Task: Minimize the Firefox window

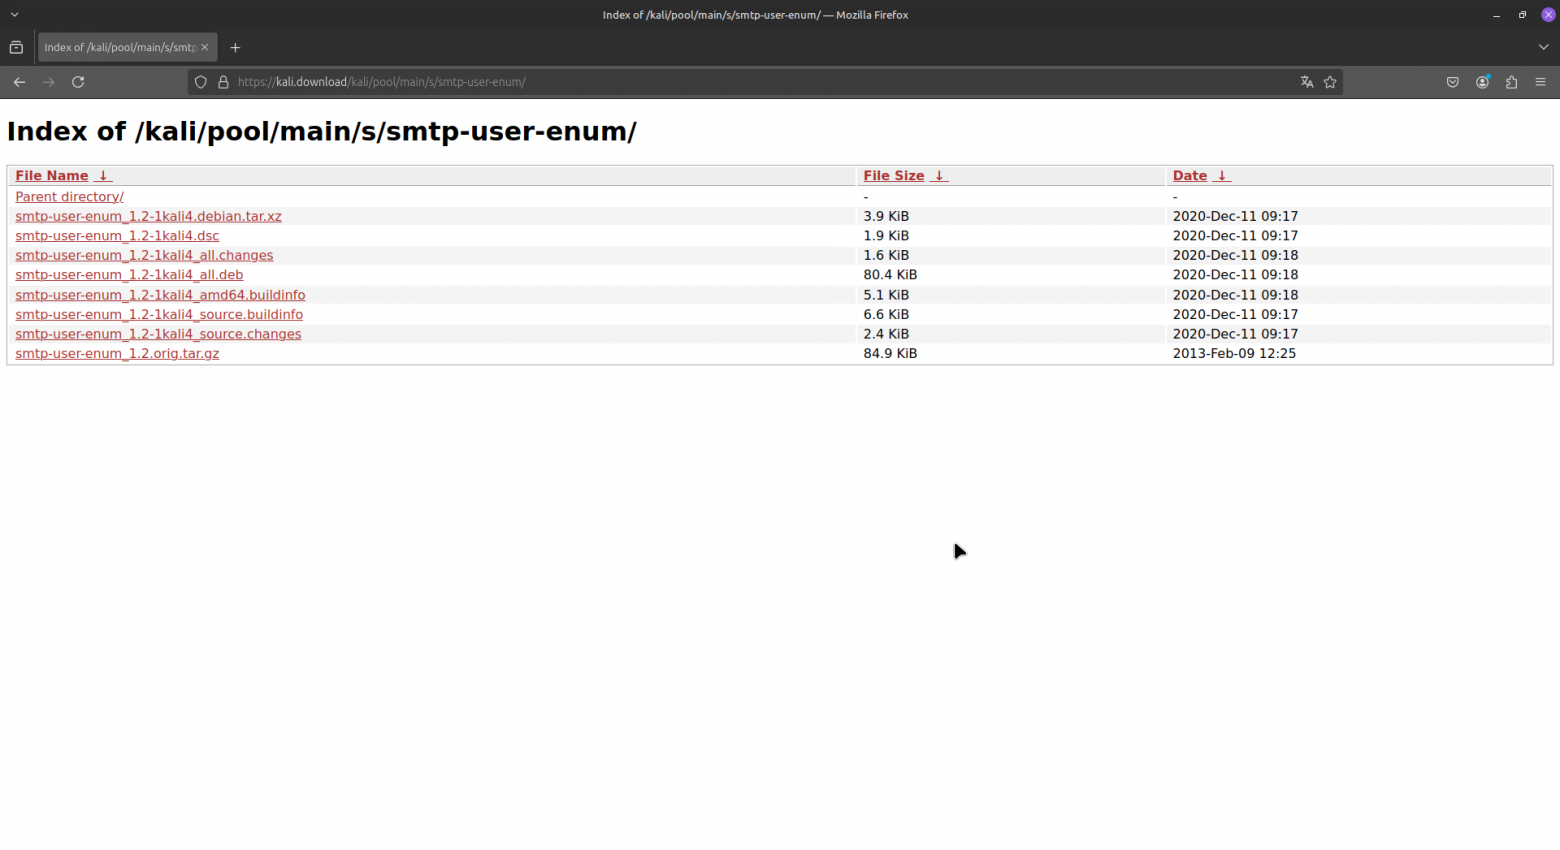Action: 1496,15
